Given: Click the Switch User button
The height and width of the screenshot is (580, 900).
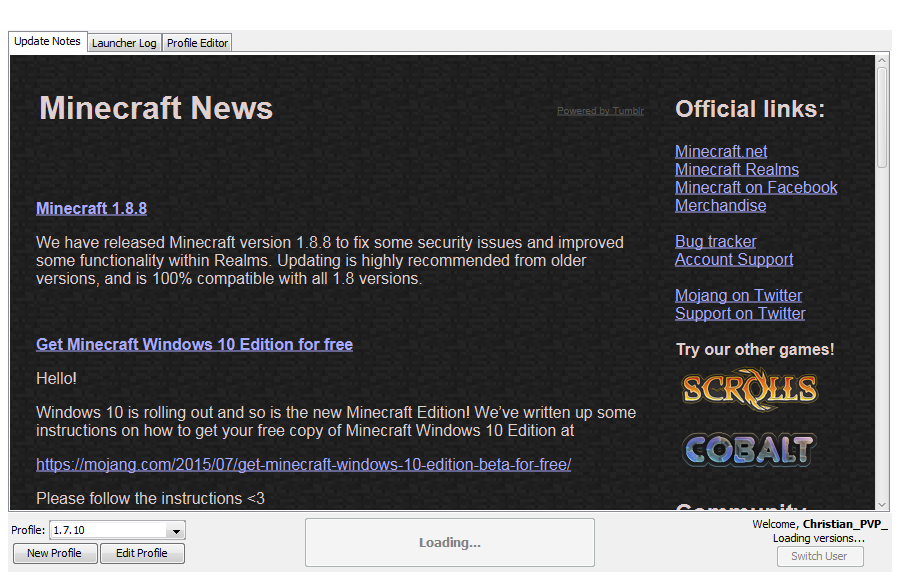Looking at the screenshot, I should pyautogui.click(x=820, y=556).
